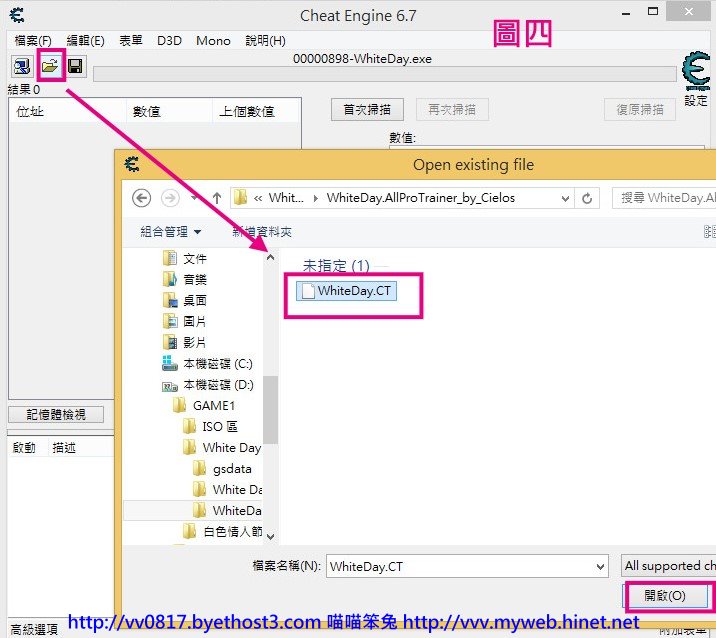The height and width of the screenshot is (638, 716).
Task: Click 再次掃描 button
Action: (452, 110)
